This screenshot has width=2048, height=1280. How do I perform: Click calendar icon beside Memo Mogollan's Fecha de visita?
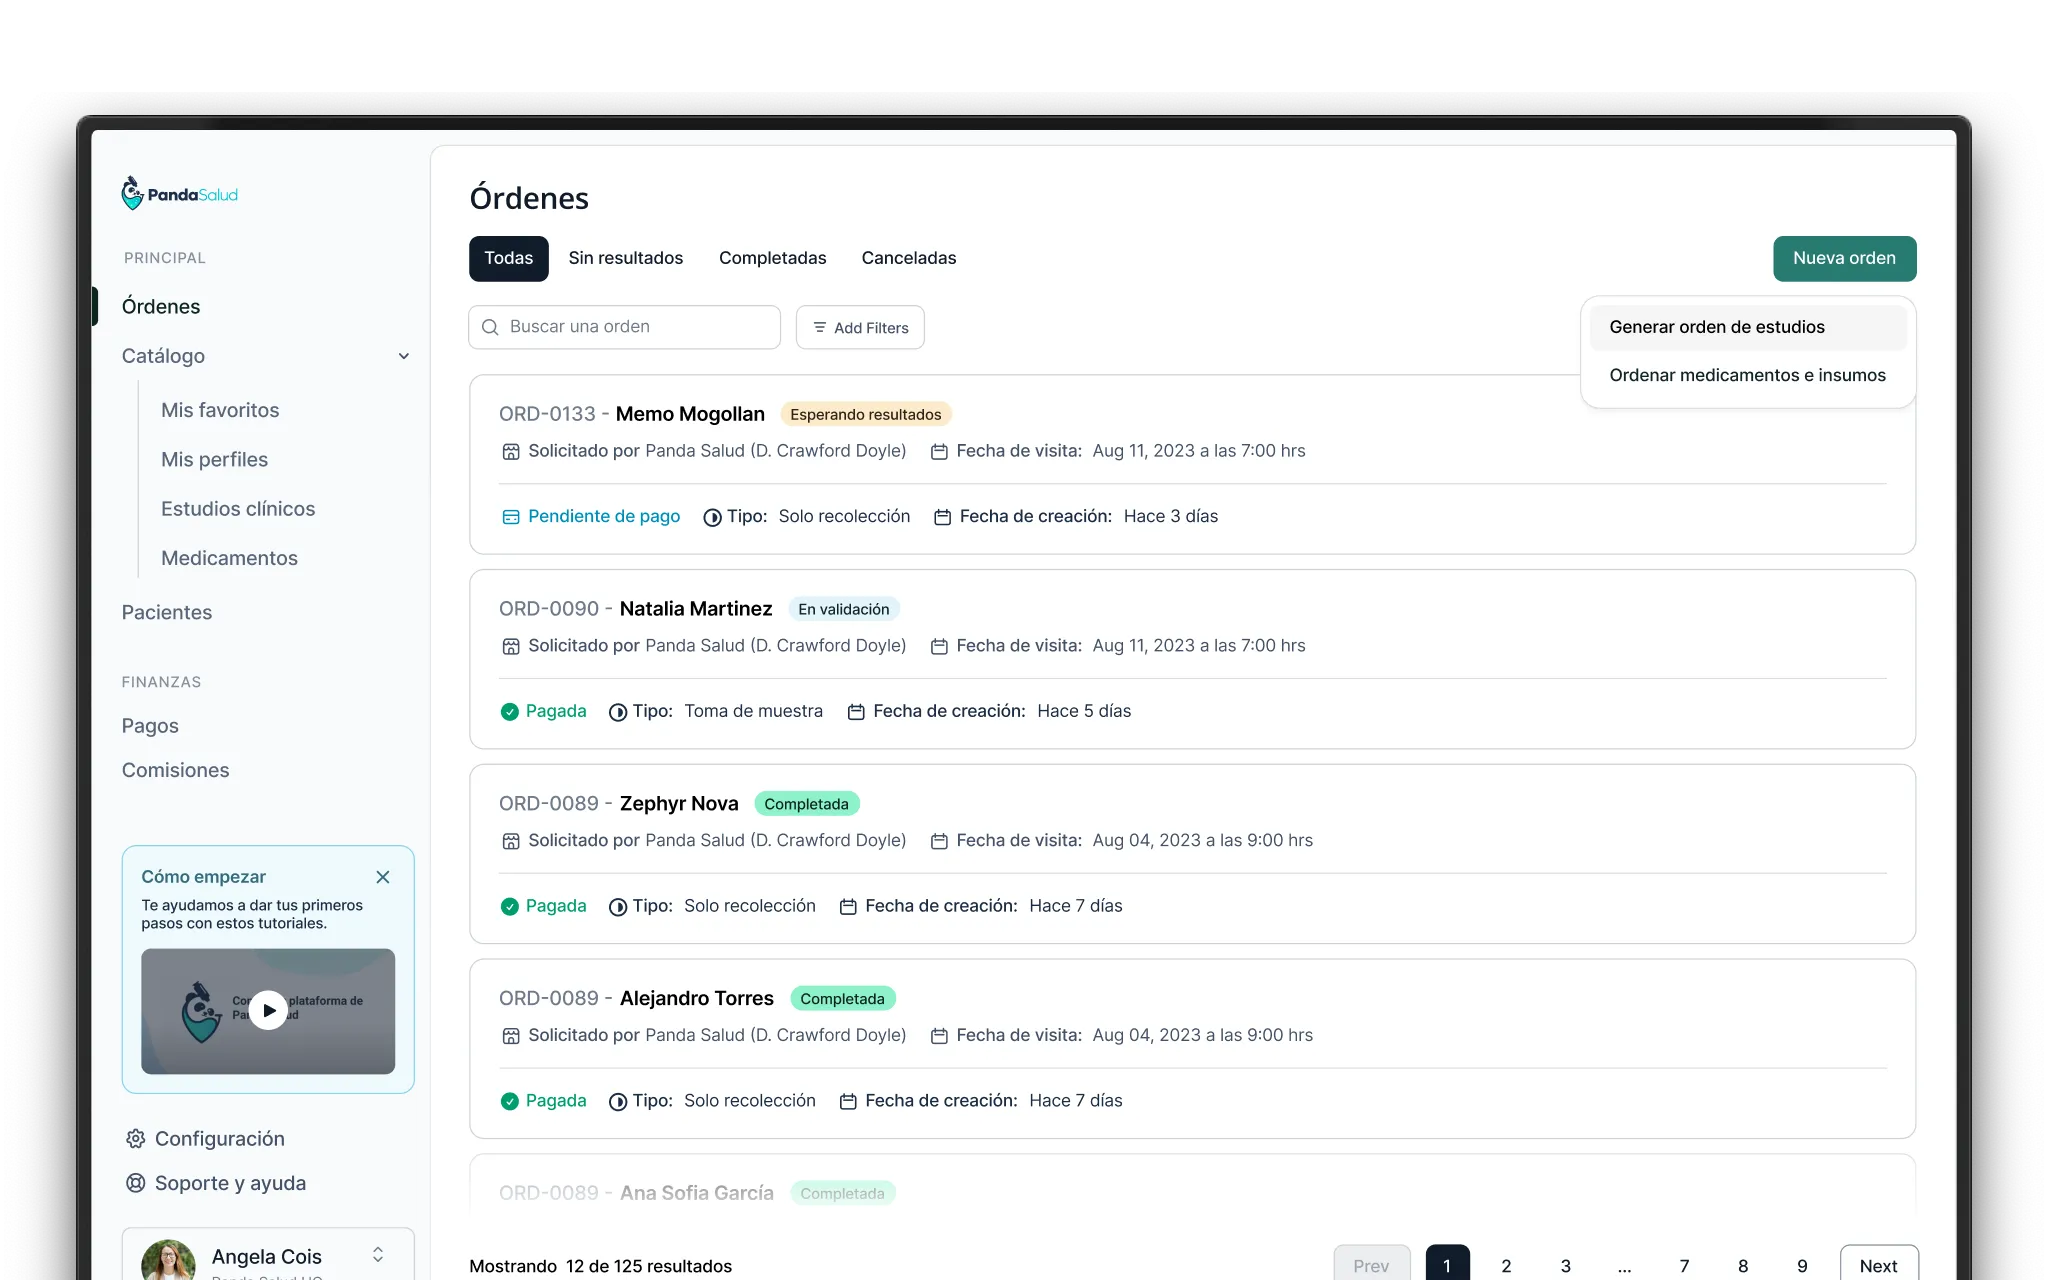point(939,452)
